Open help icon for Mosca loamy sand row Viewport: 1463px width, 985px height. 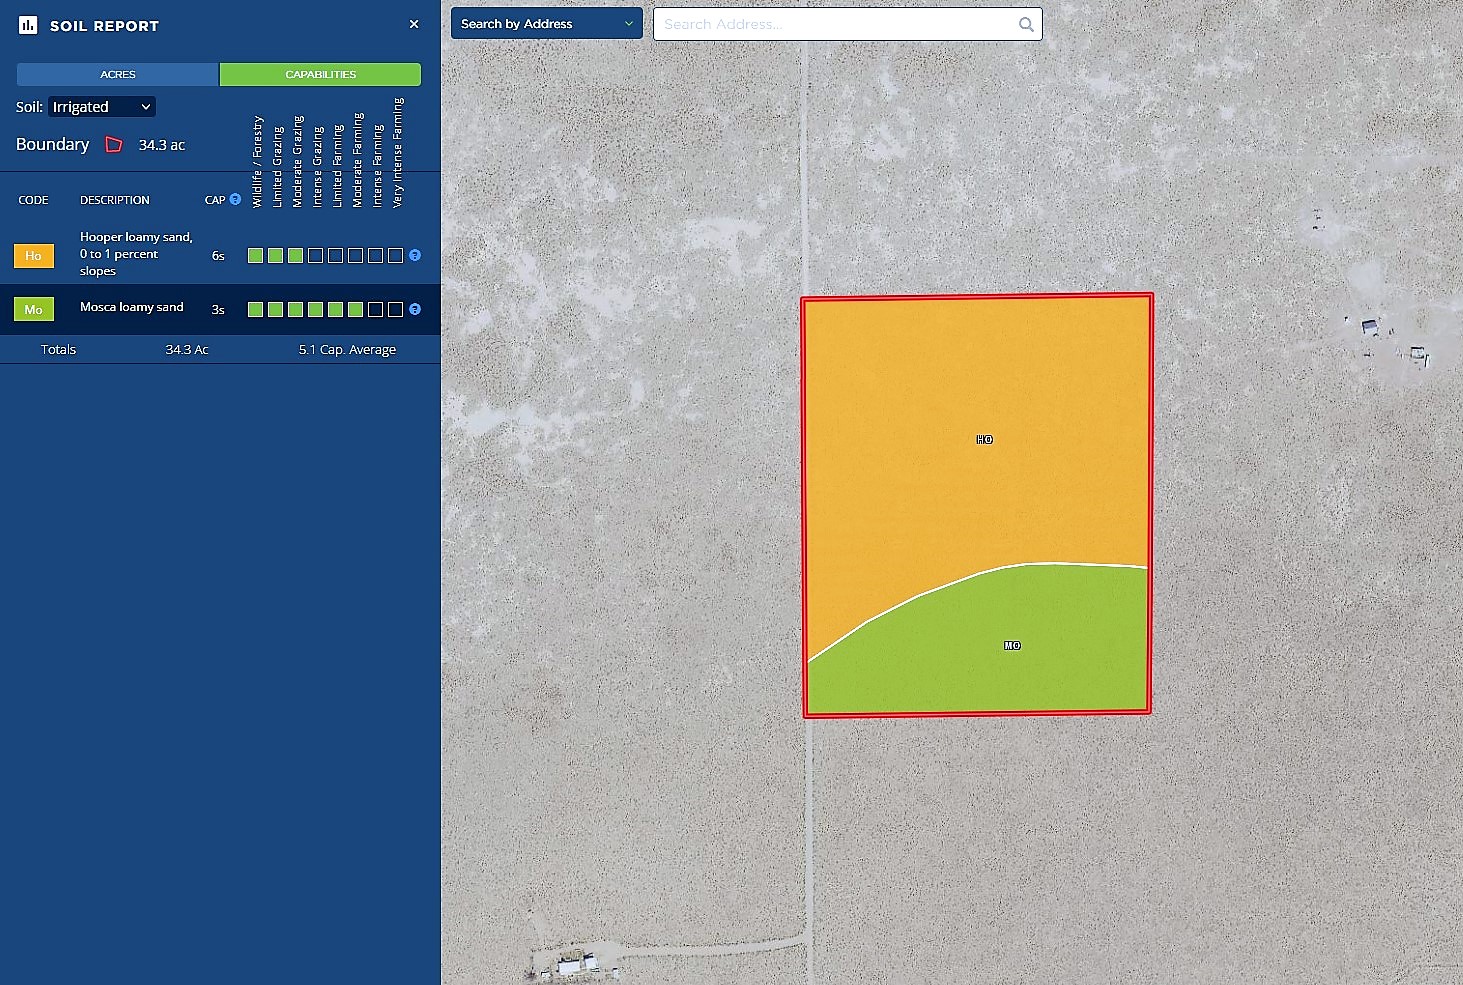coord(415,310)
